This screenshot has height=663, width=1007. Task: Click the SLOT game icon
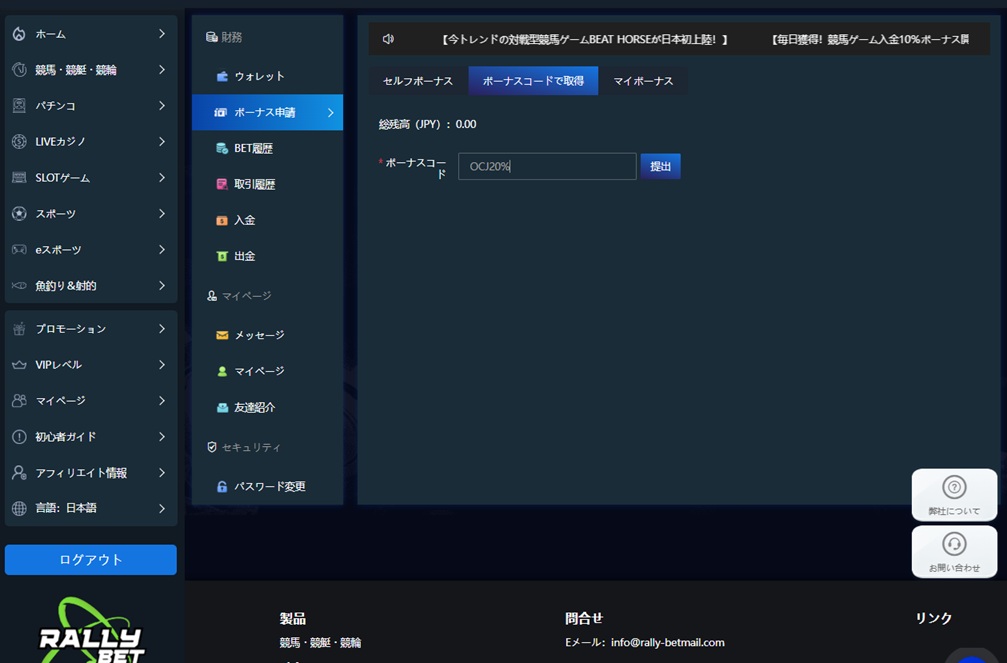pos(19,178)
